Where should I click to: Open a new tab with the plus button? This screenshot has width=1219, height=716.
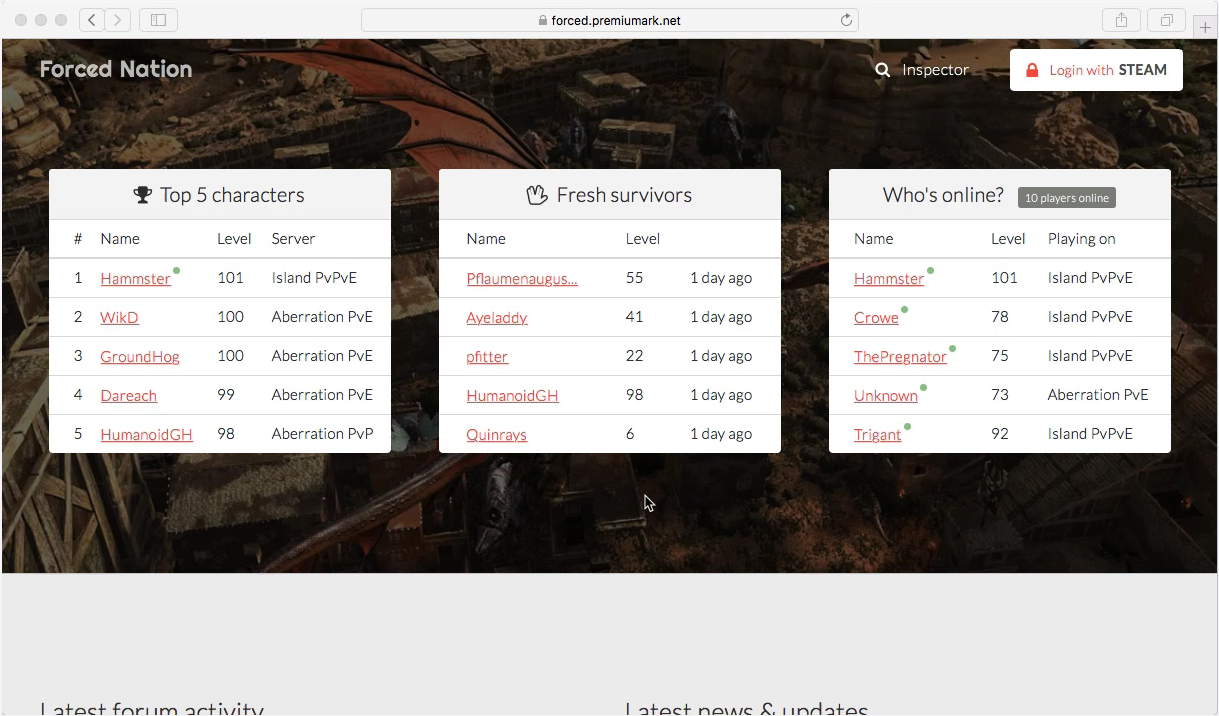(x=1205, y=27)
